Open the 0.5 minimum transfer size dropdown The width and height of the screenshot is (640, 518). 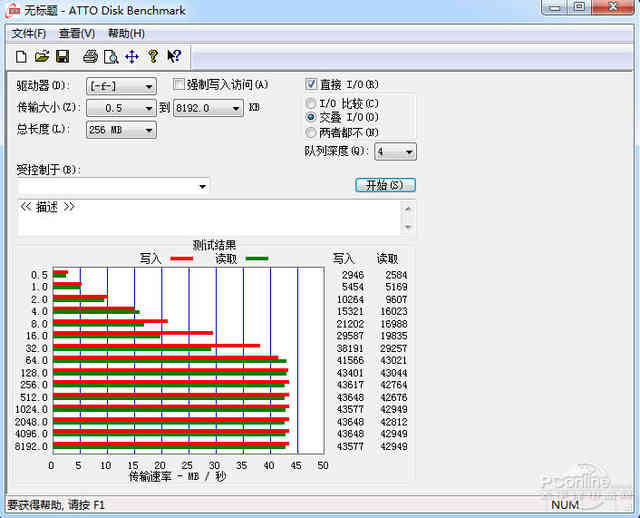pyautogui.click(x=121, y=108)
